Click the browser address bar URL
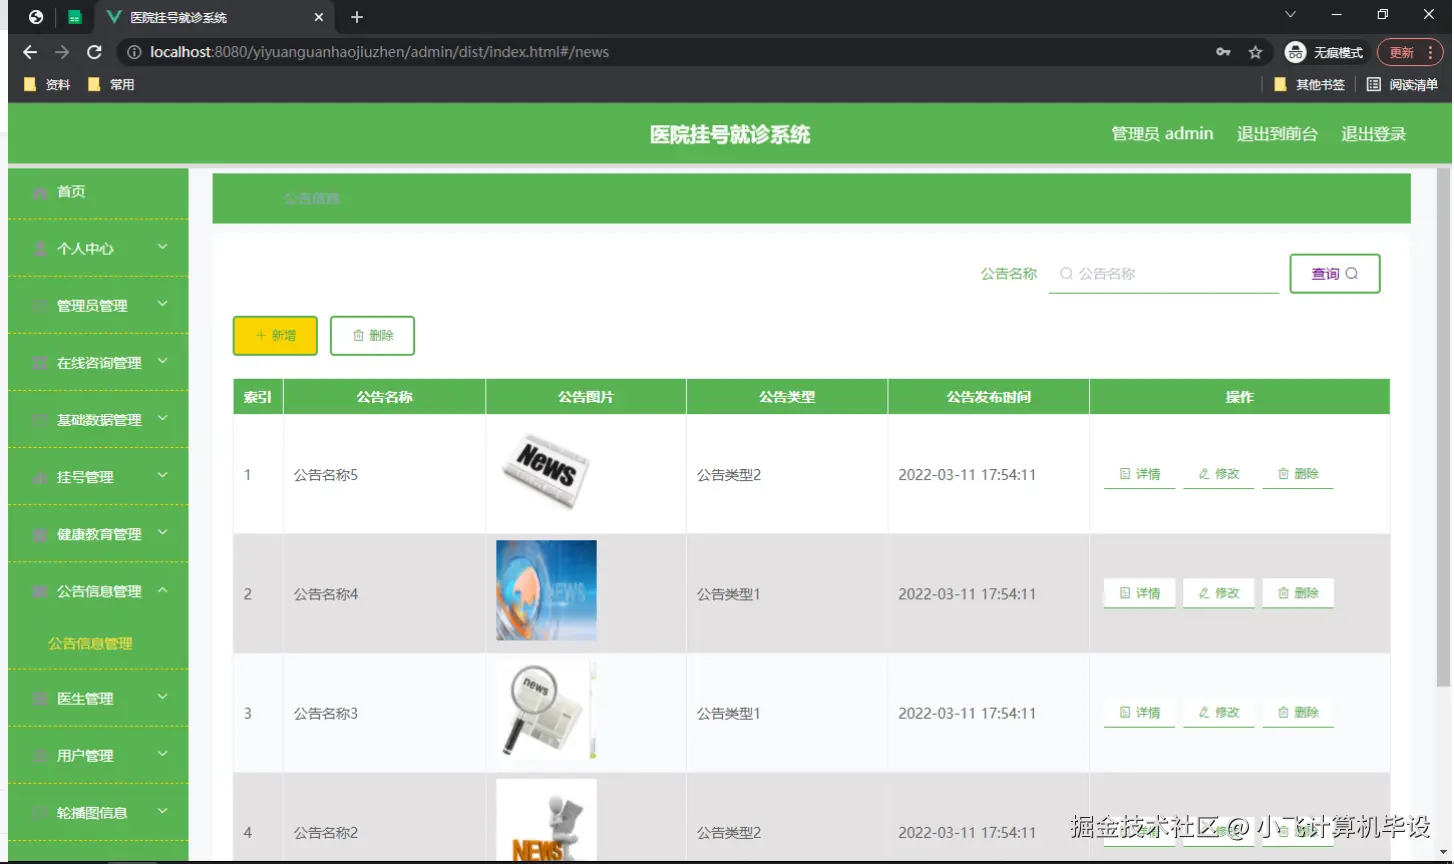Image resolution: width=1454 pixels, height=864 pixels. [380, 52]
